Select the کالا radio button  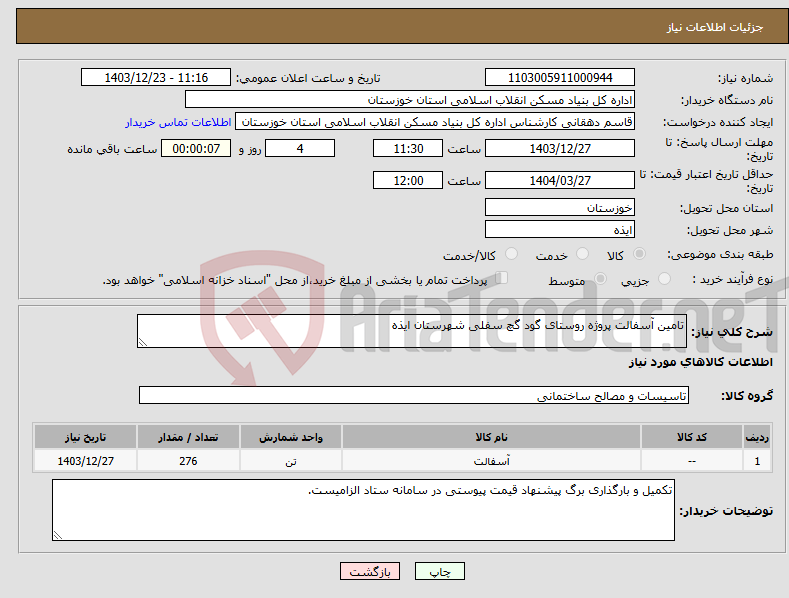point(639,254)
